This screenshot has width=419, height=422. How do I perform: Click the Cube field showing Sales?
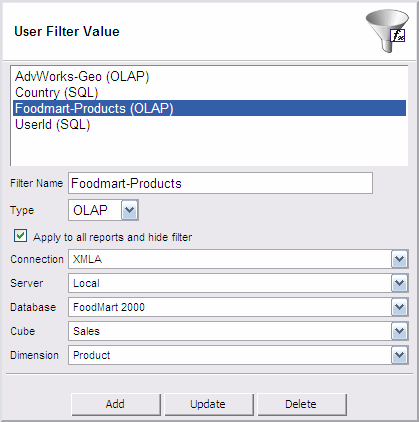[x=230, y=331]
